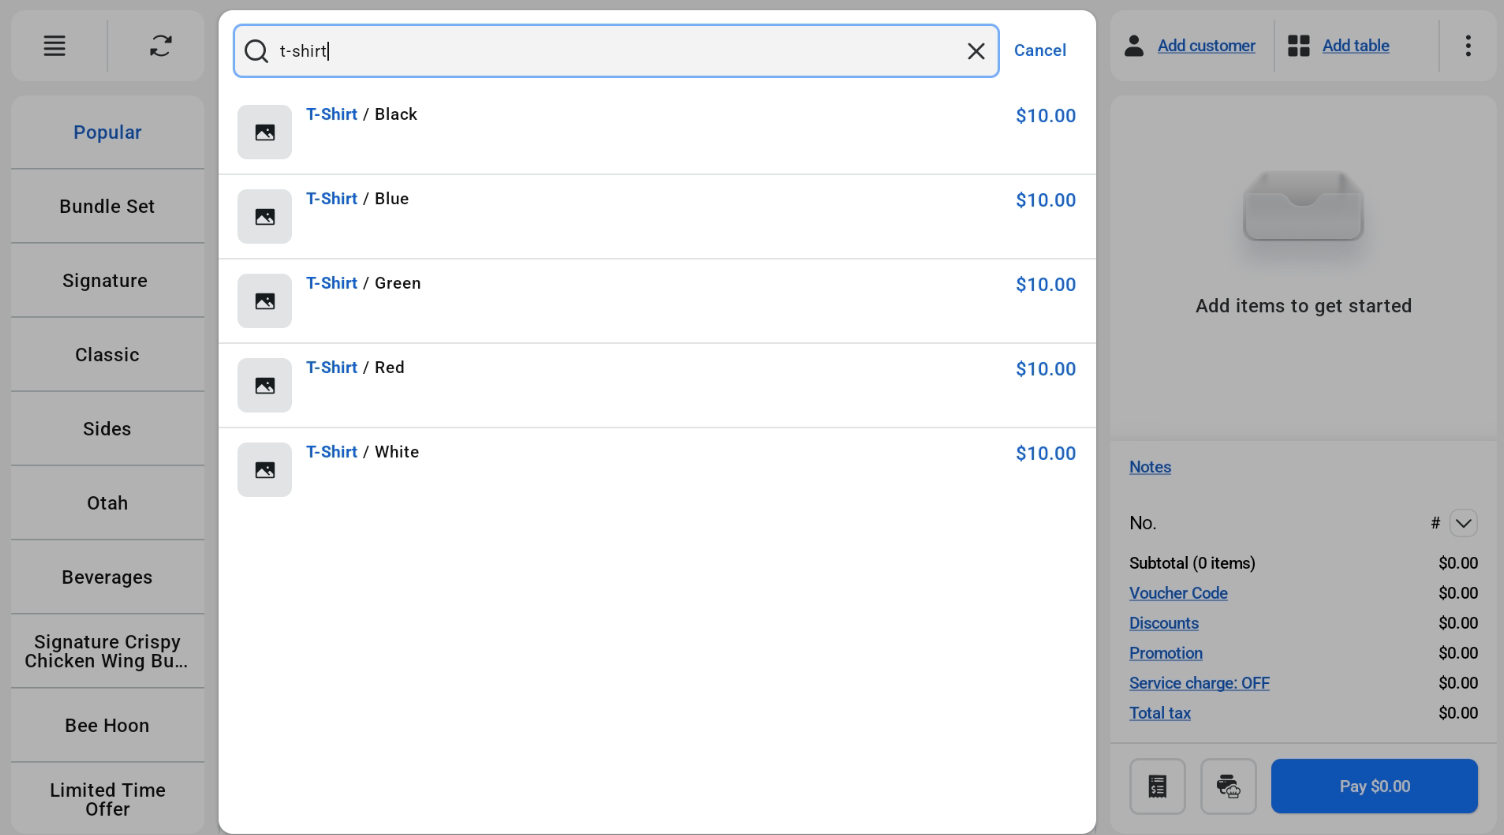Open the Voucher Code link
Viewport: 1504px width, 835px height.
point(1178,593)
